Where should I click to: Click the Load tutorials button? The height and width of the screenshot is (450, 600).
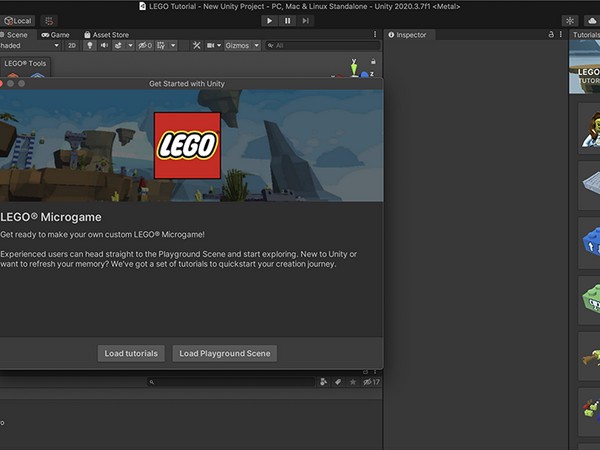[x=131, y=353]
